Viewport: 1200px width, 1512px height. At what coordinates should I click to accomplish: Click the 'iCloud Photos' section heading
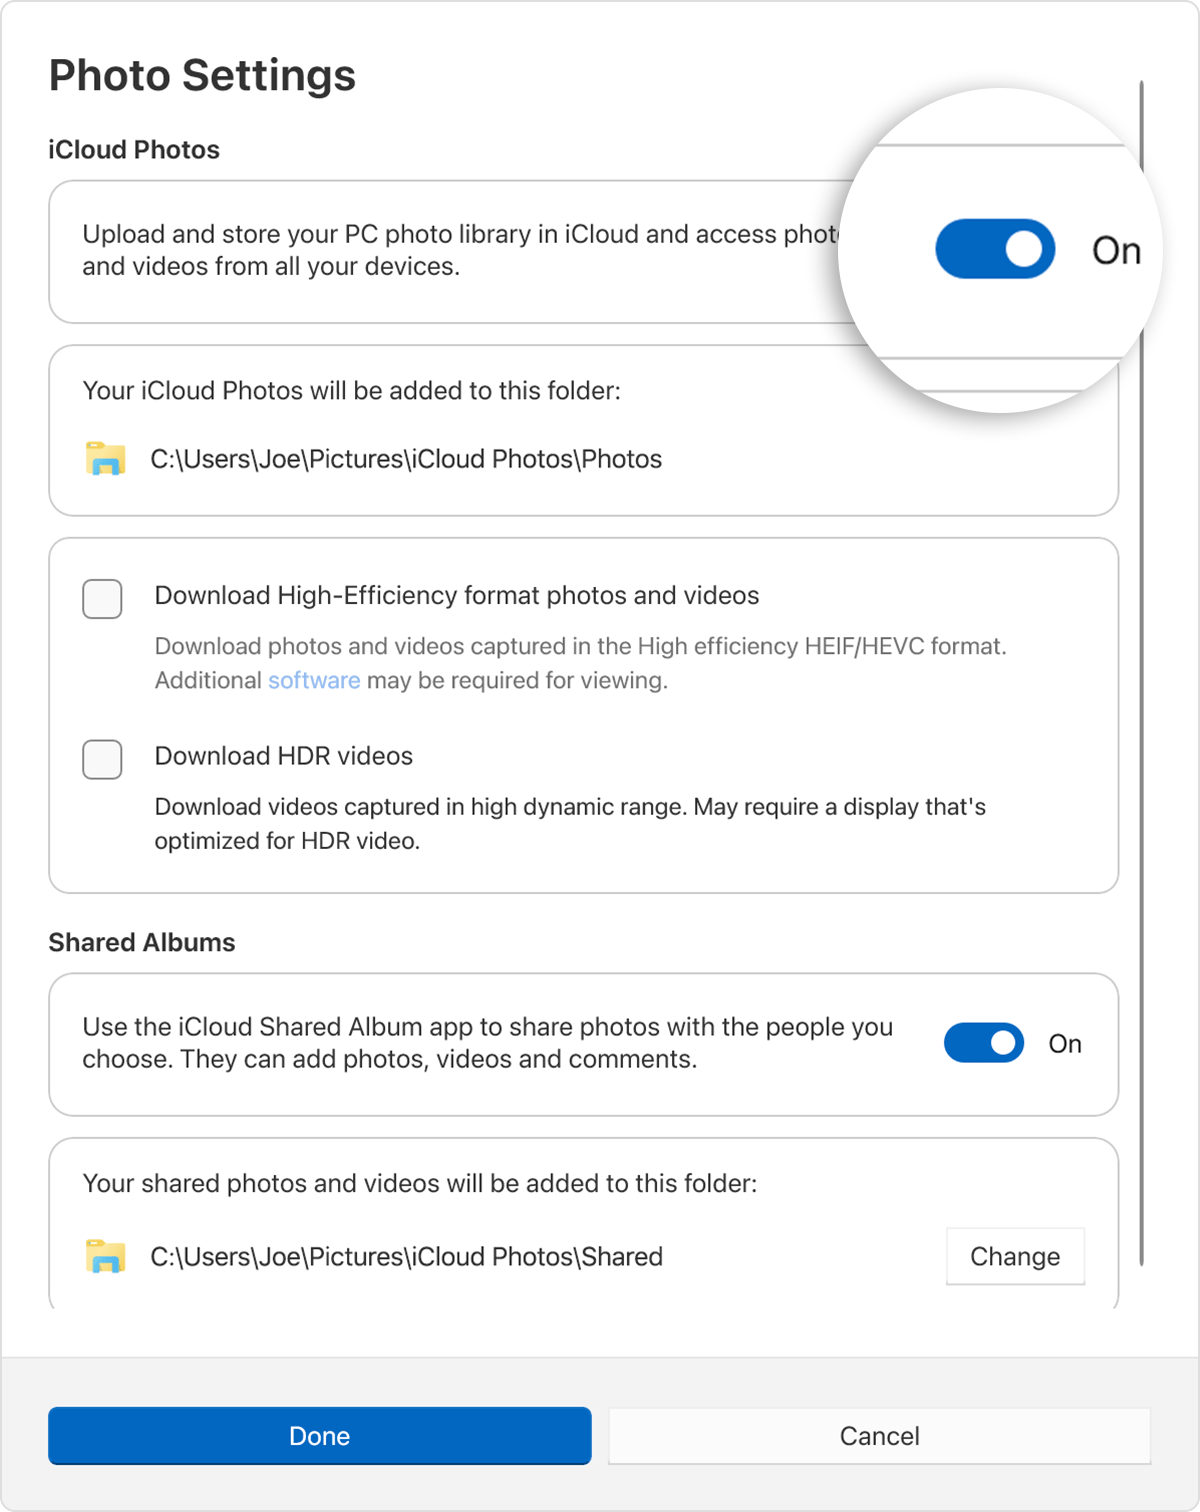[x=134, y=149]
